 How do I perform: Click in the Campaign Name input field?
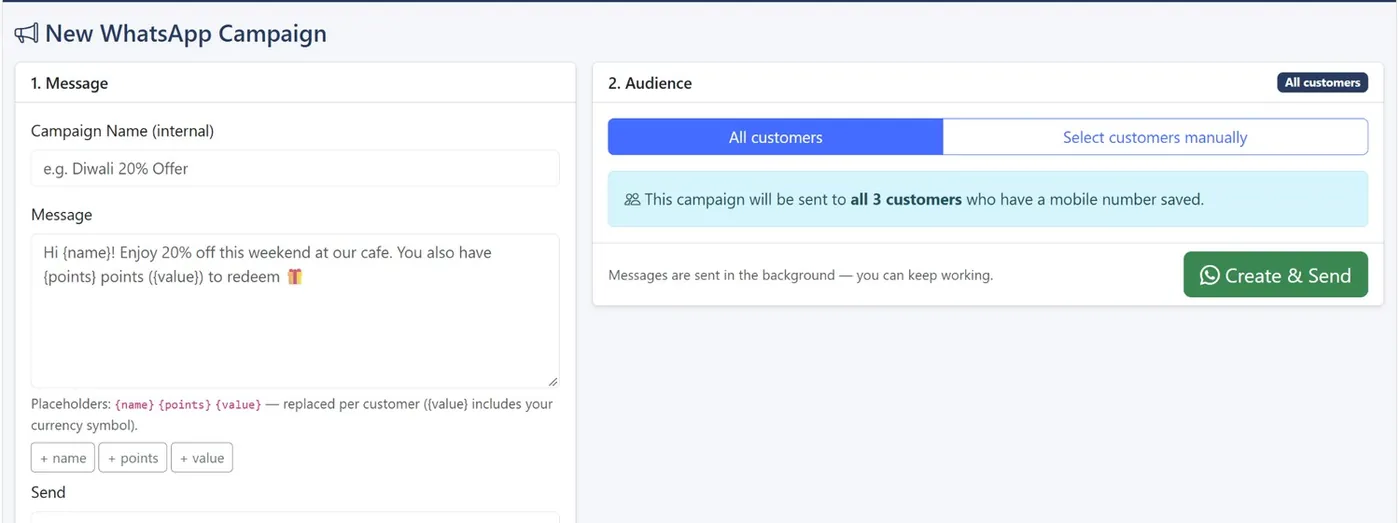pyautogui.click(x=295, y=168)
